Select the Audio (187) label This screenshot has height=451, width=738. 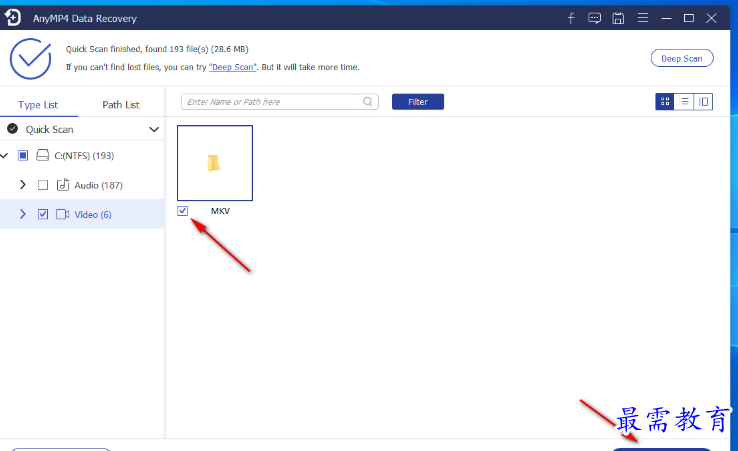pyautogui.click(x=98, y=185)
